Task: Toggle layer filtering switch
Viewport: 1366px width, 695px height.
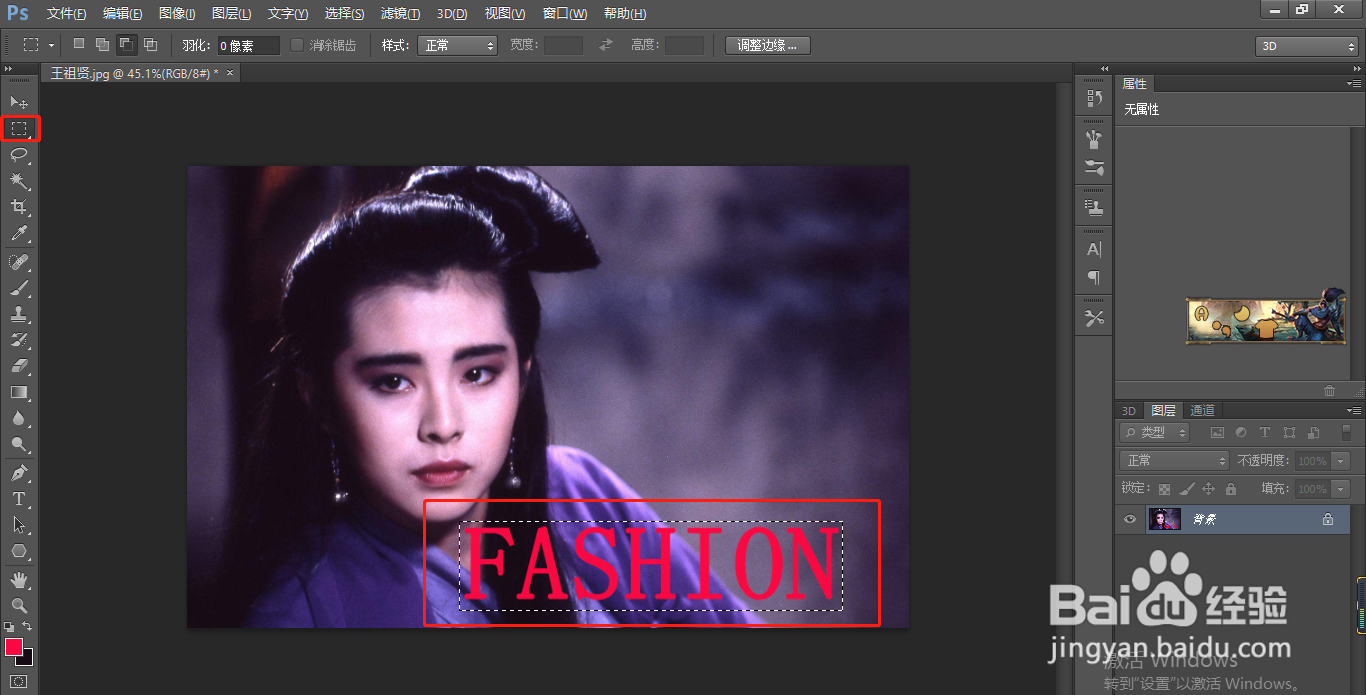Action: [x=1346, y=432]
